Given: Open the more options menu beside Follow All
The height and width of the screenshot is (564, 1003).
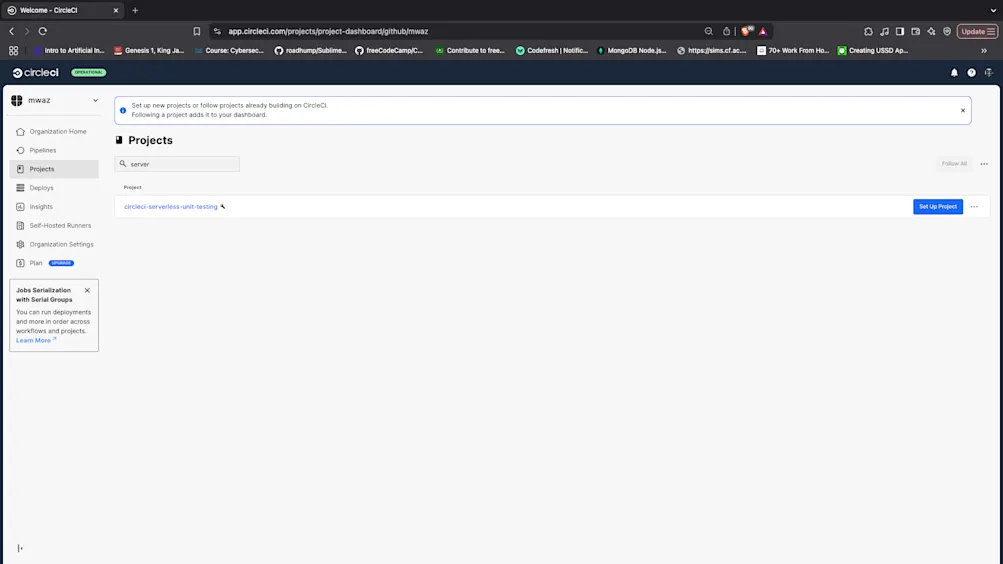Looking at the screenshot, I should tap(984, 164).
